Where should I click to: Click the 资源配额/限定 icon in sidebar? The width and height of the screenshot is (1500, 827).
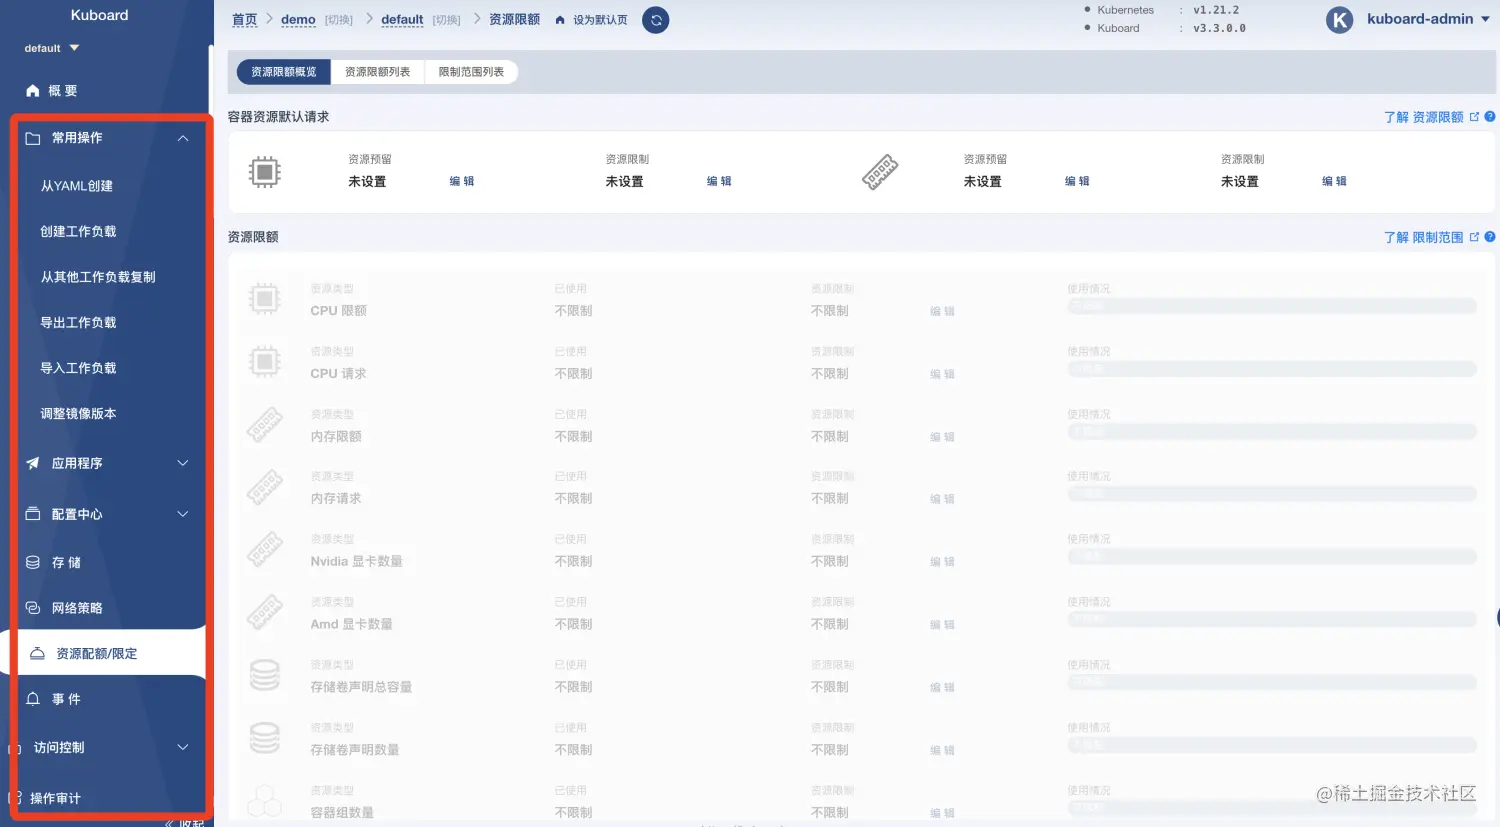click(x=37, y=654)
